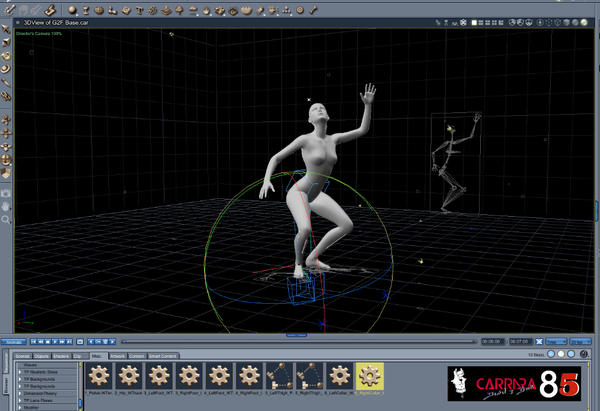Open the Browser vertical side tab
The image size is (600, 411).
(6, 387)
